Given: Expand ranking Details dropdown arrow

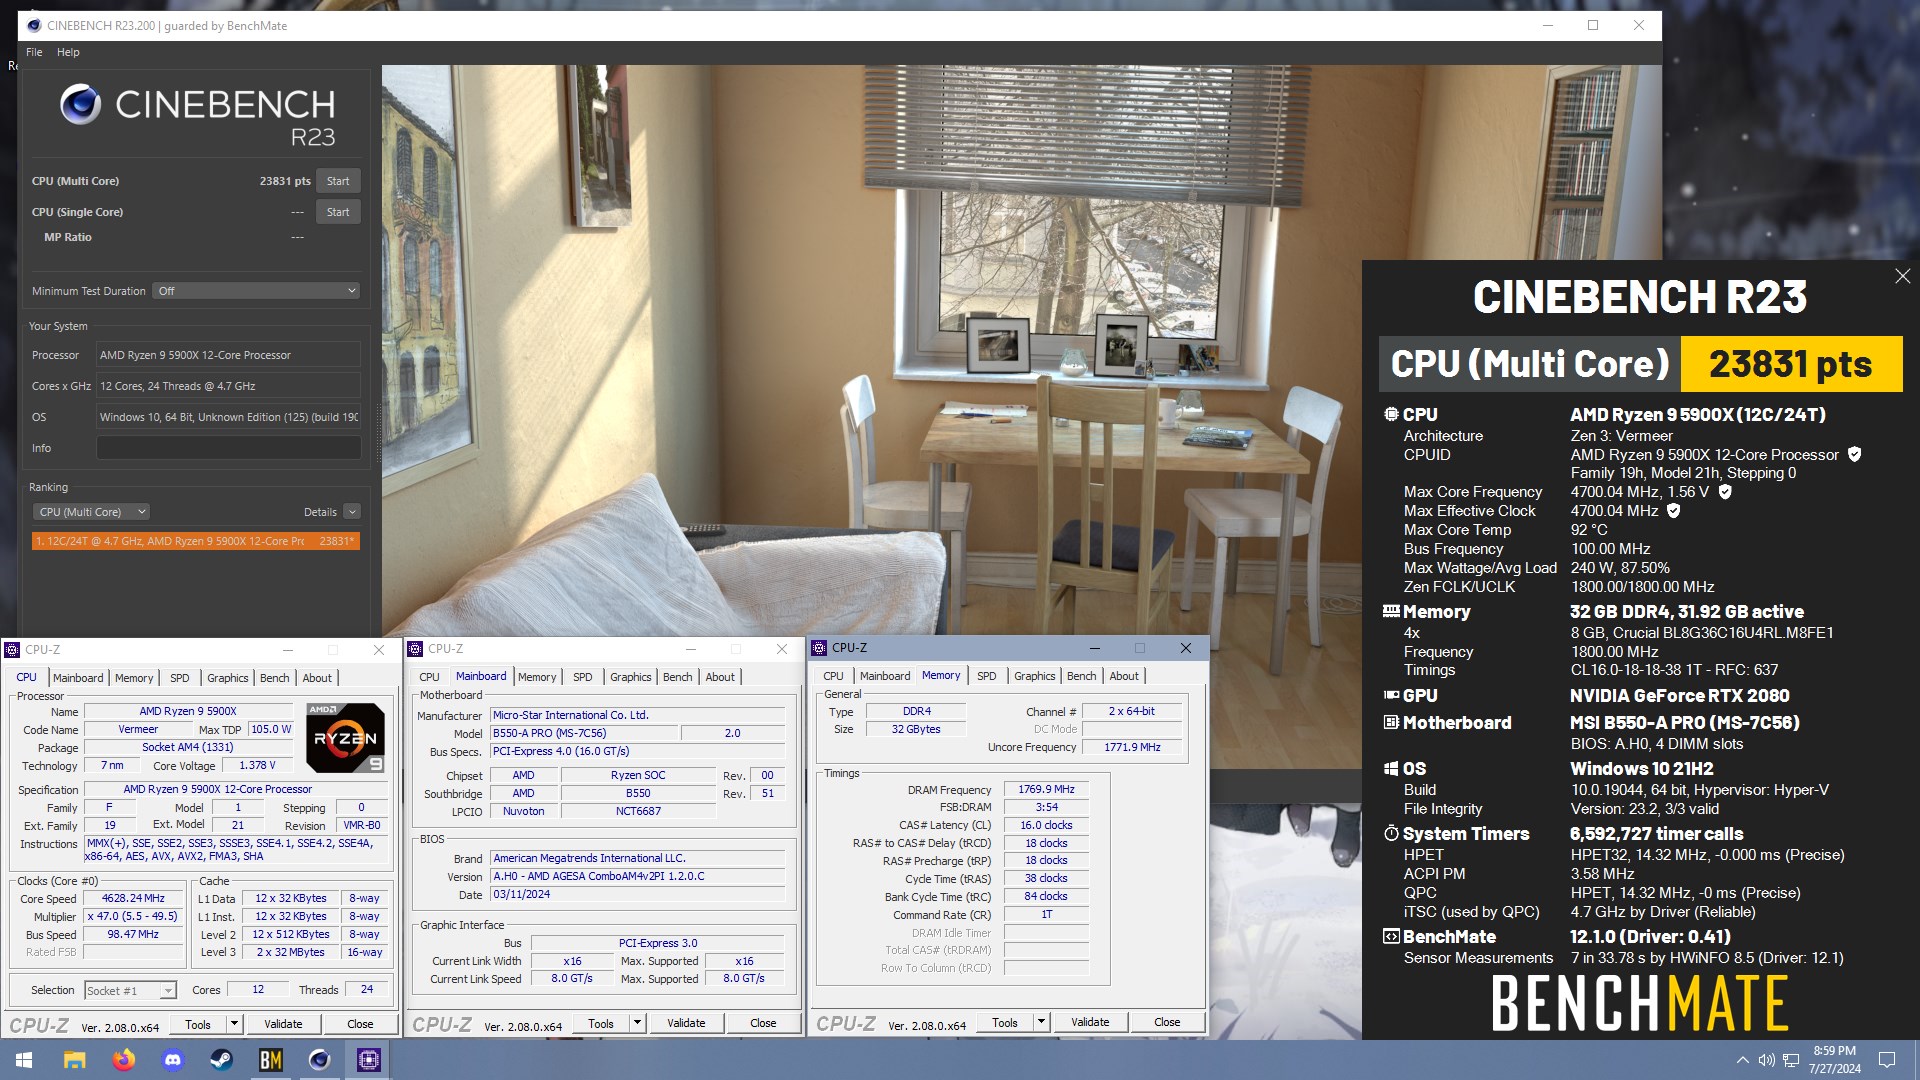Looking at the screenshot, I should 352,512.
